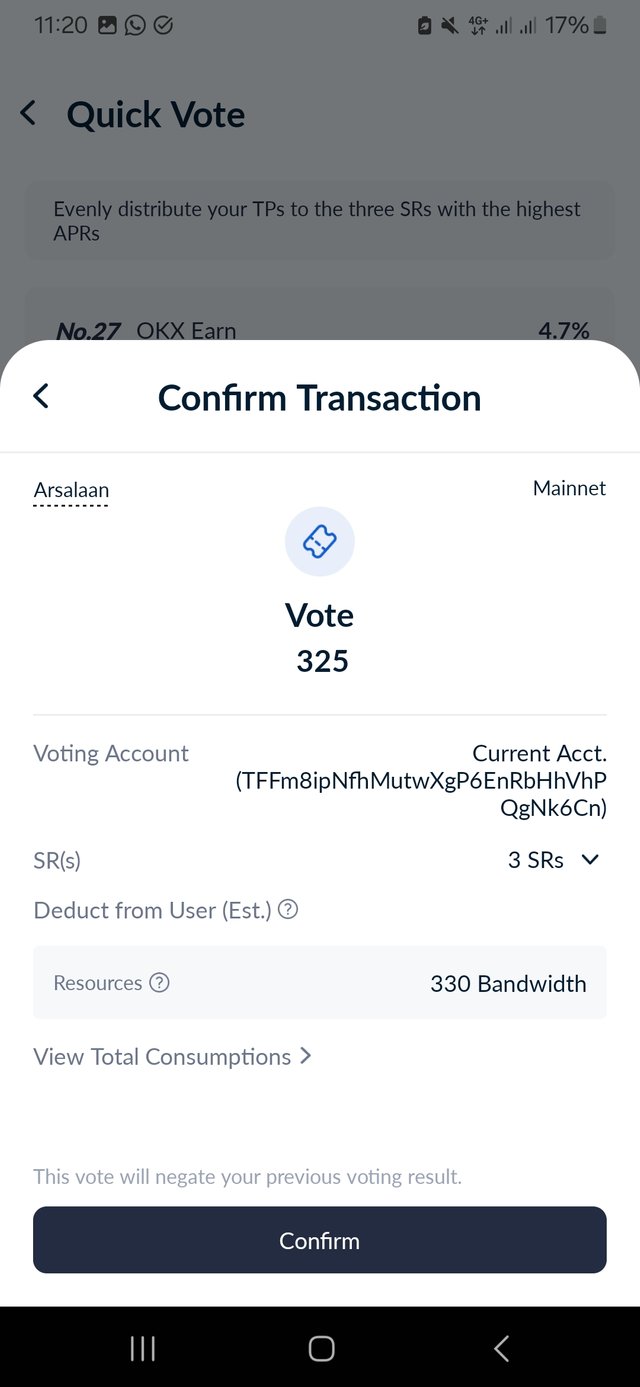
Task: Tap the vote amount 325
Action: (322, 661)
